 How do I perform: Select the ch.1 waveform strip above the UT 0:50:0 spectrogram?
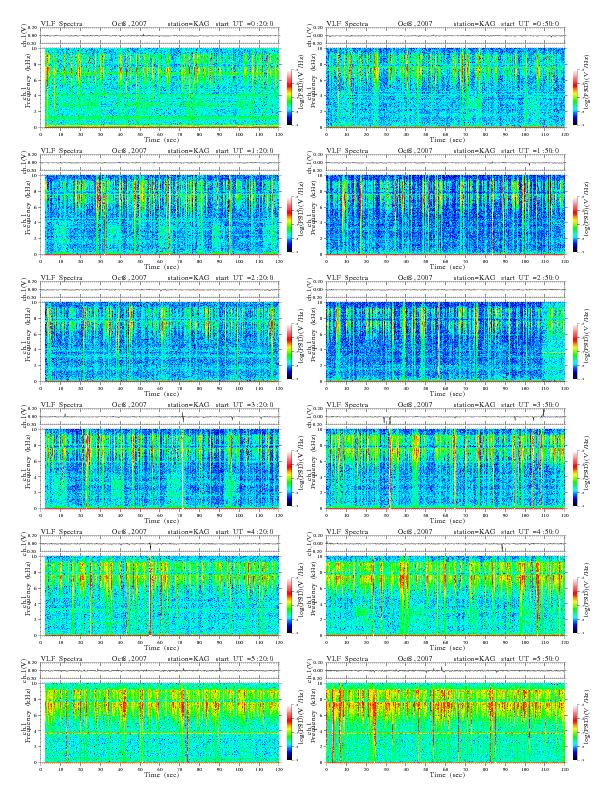[445, 35]
